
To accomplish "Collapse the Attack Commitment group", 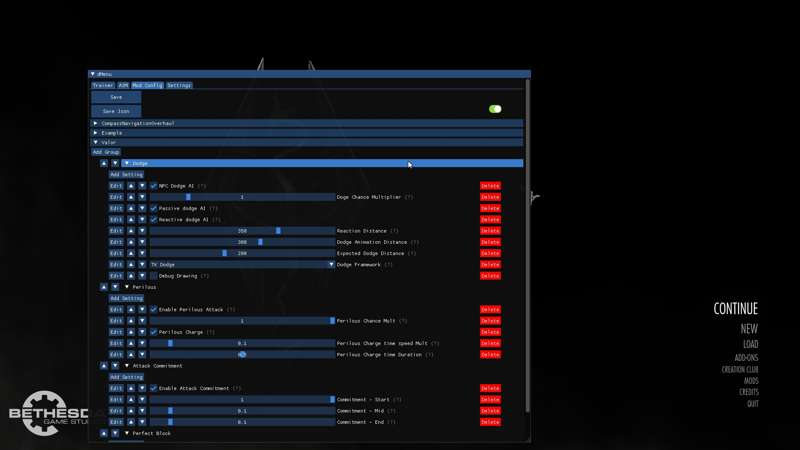I will 127,366.
